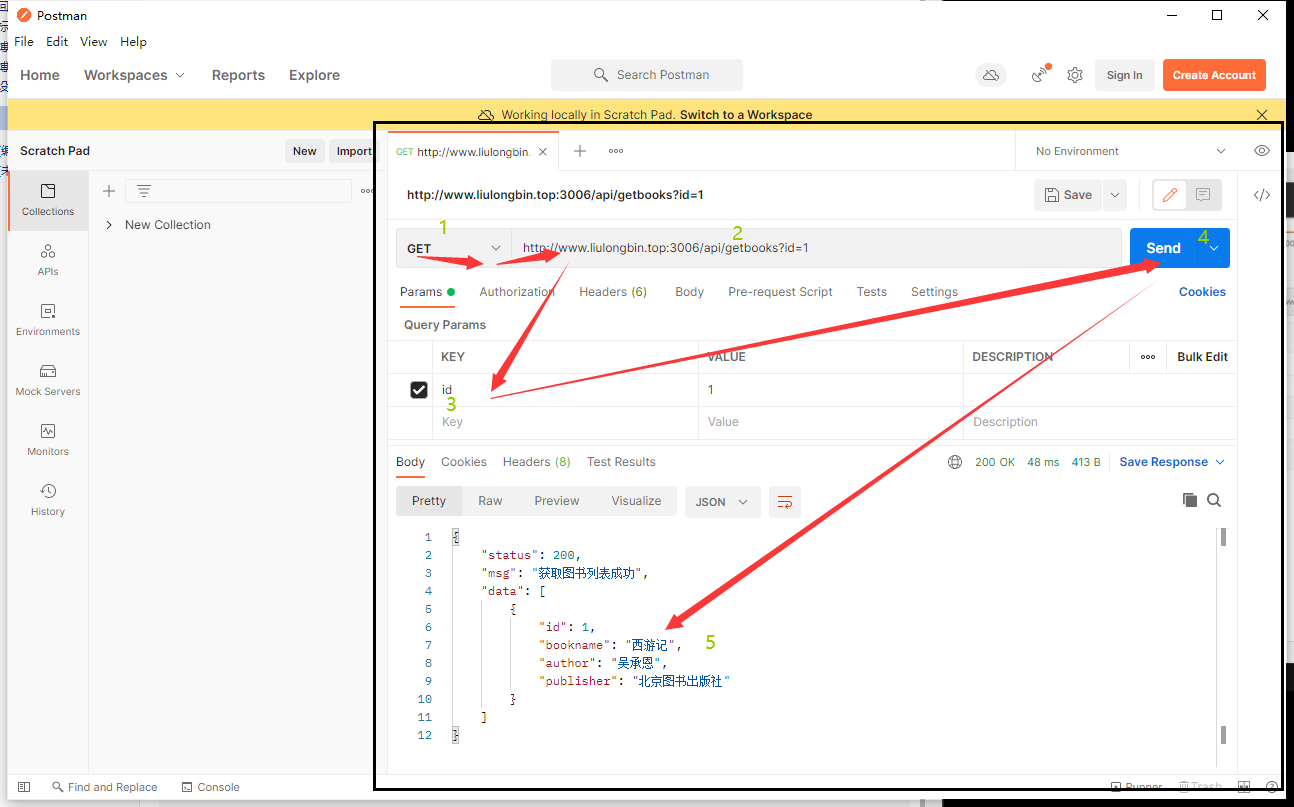Open the View menu
The height and width of the screenshot is (807, 1294).
94,42
